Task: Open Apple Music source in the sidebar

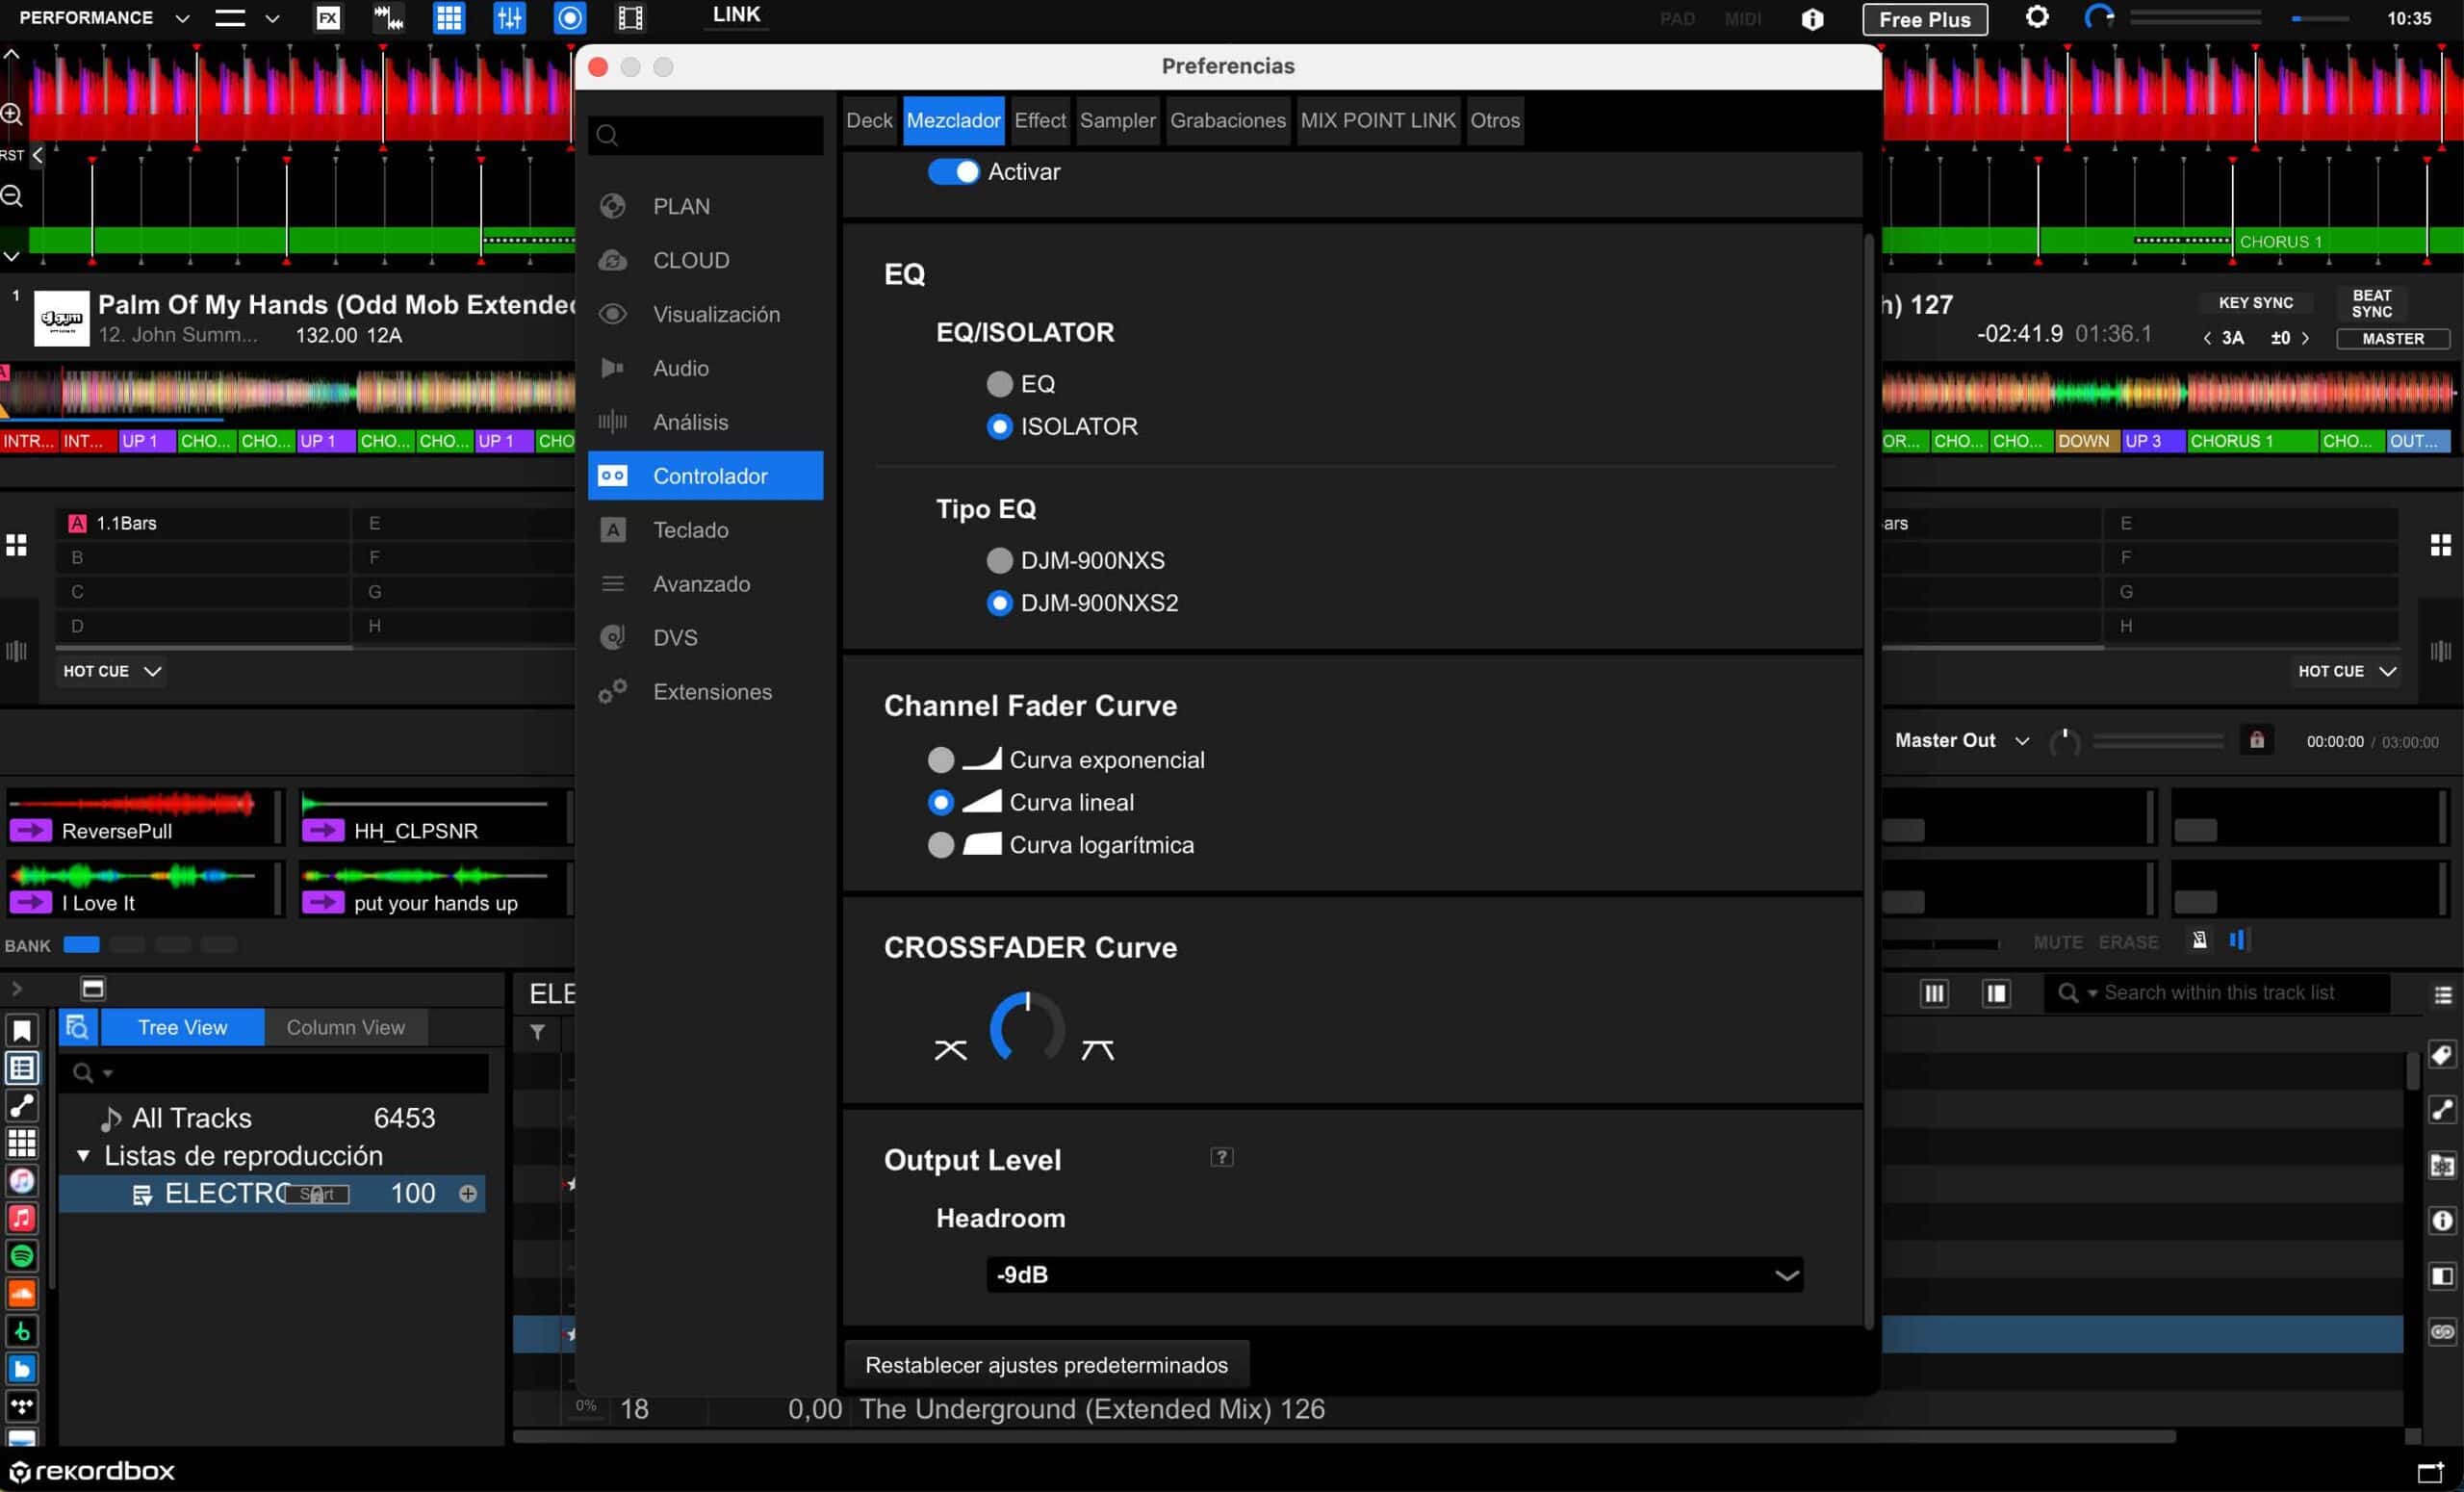Action: [x=22, y=1218]
